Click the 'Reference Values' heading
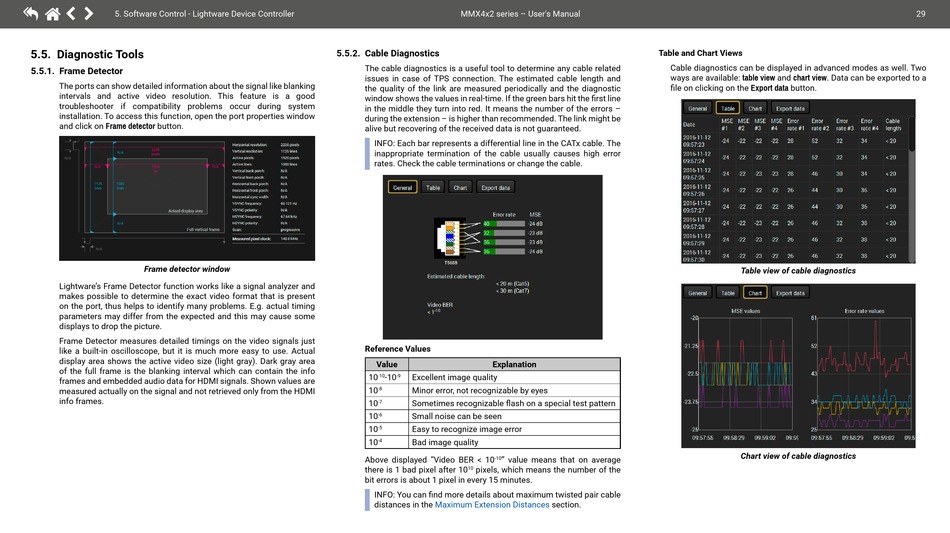Viewport: 950px width, 533px height. (x=397, y=349)
